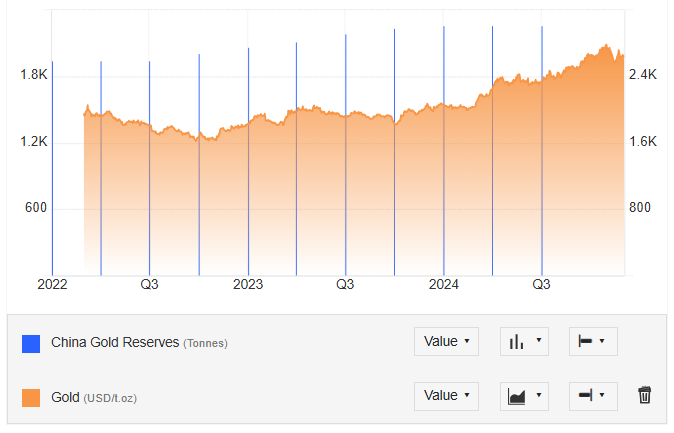Expand Value dropdown for Gold row

click(446, 395)
